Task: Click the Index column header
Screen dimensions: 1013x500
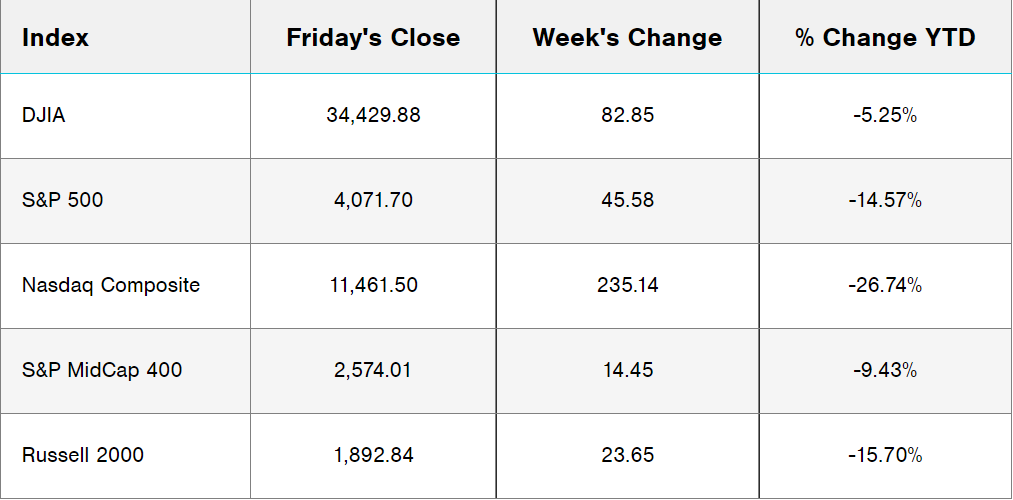Action: [x=55, y=38]
